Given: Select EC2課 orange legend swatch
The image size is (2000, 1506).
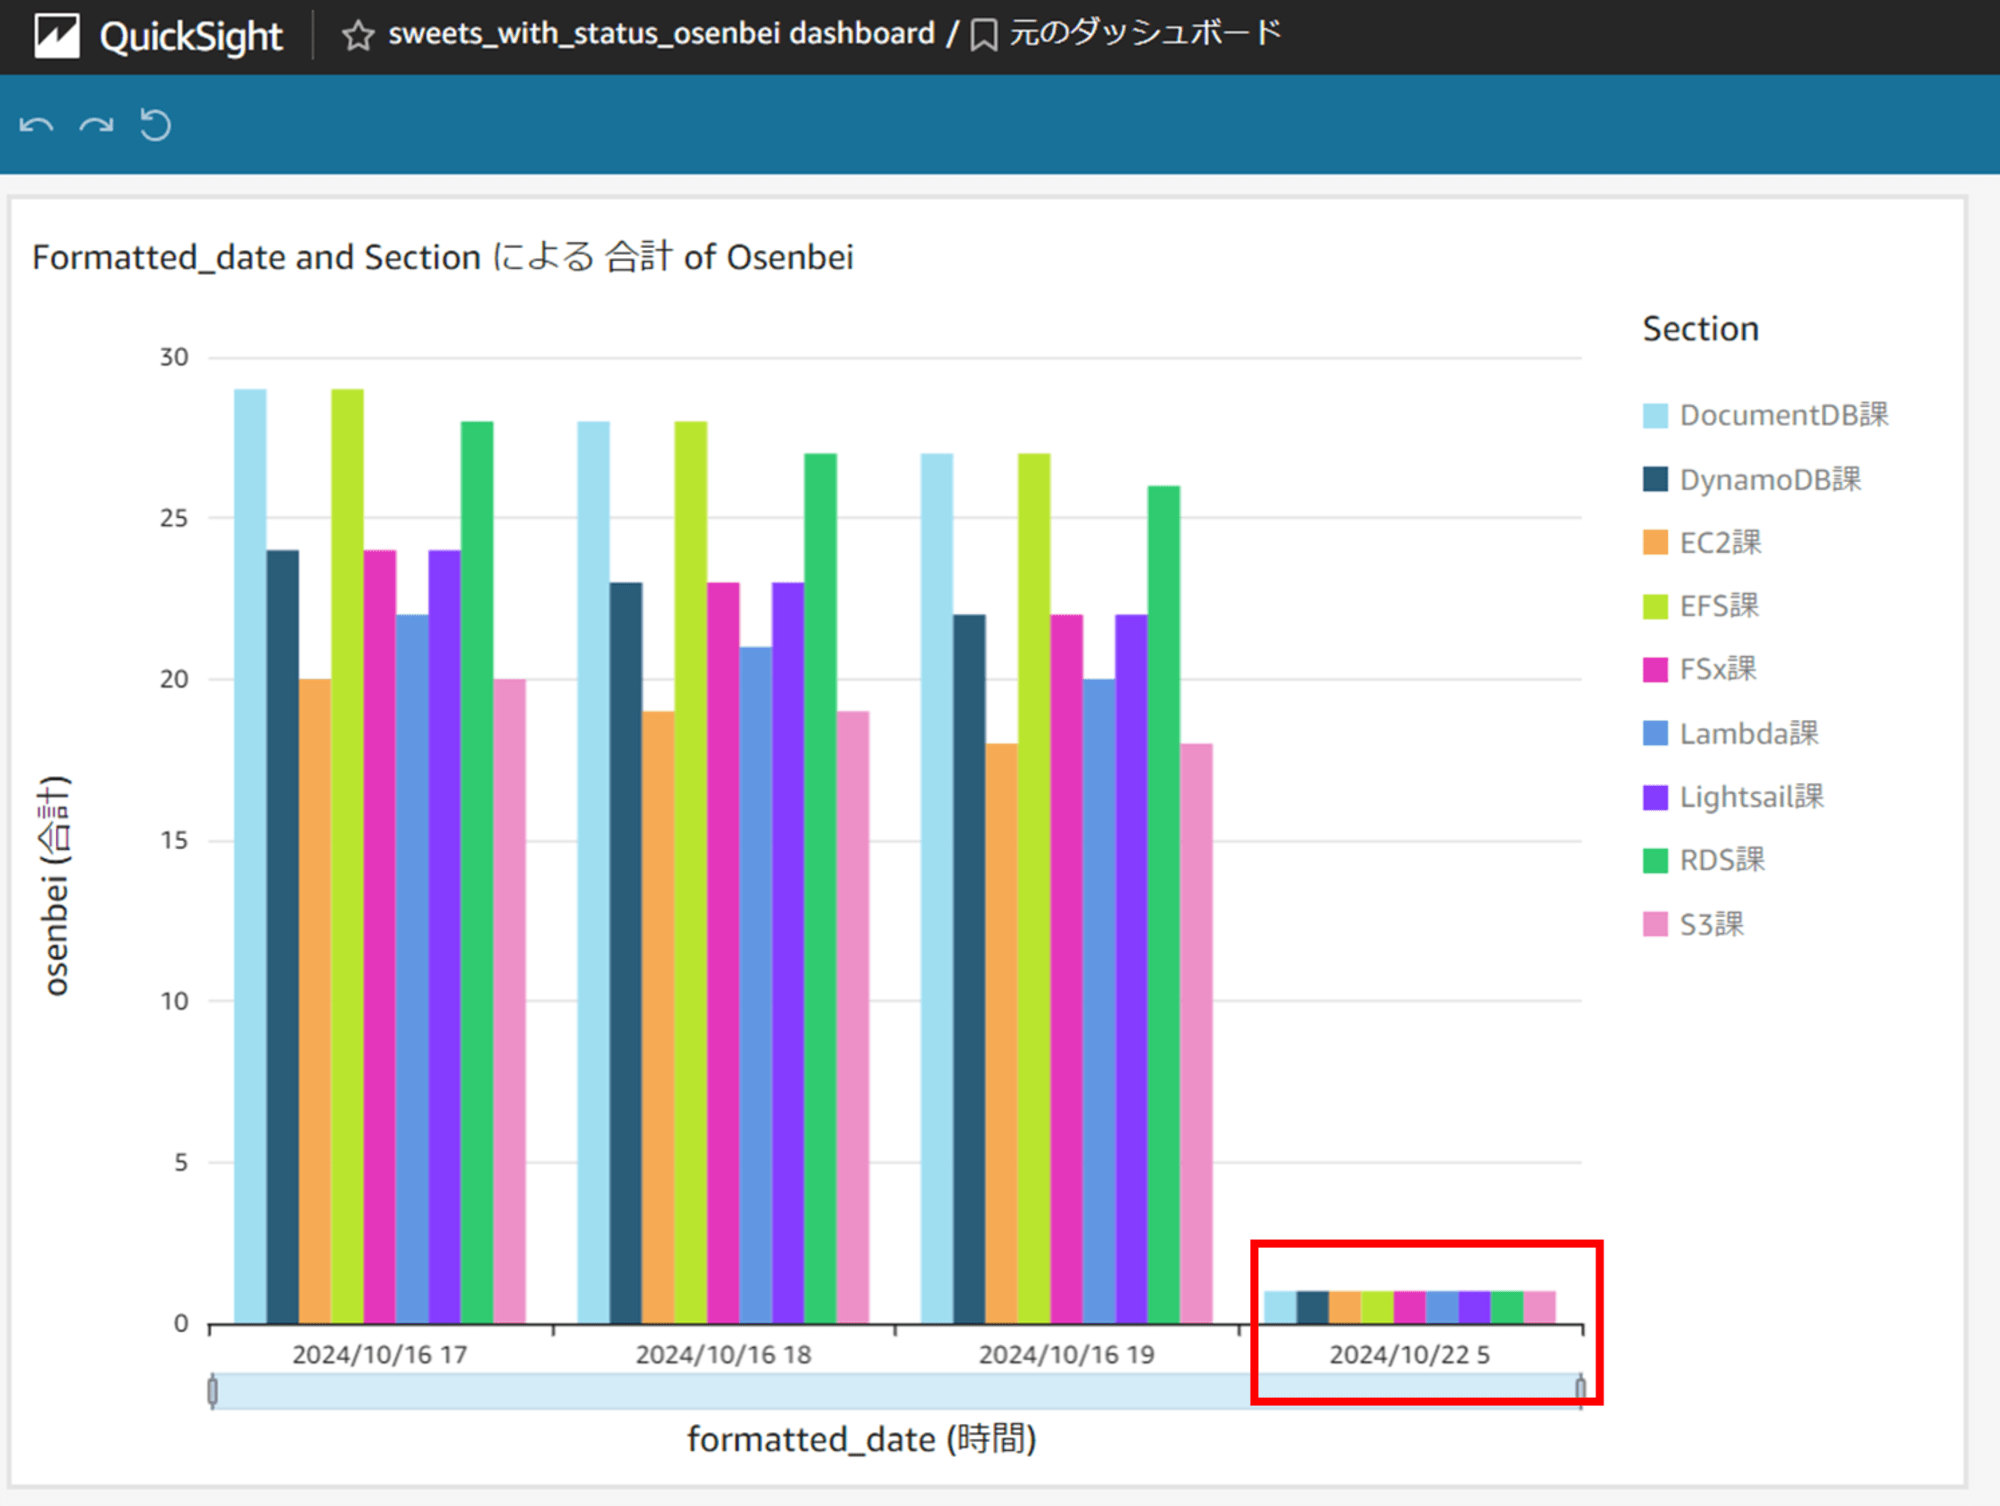Looking at the screenshot, I should click(1655, 542).
